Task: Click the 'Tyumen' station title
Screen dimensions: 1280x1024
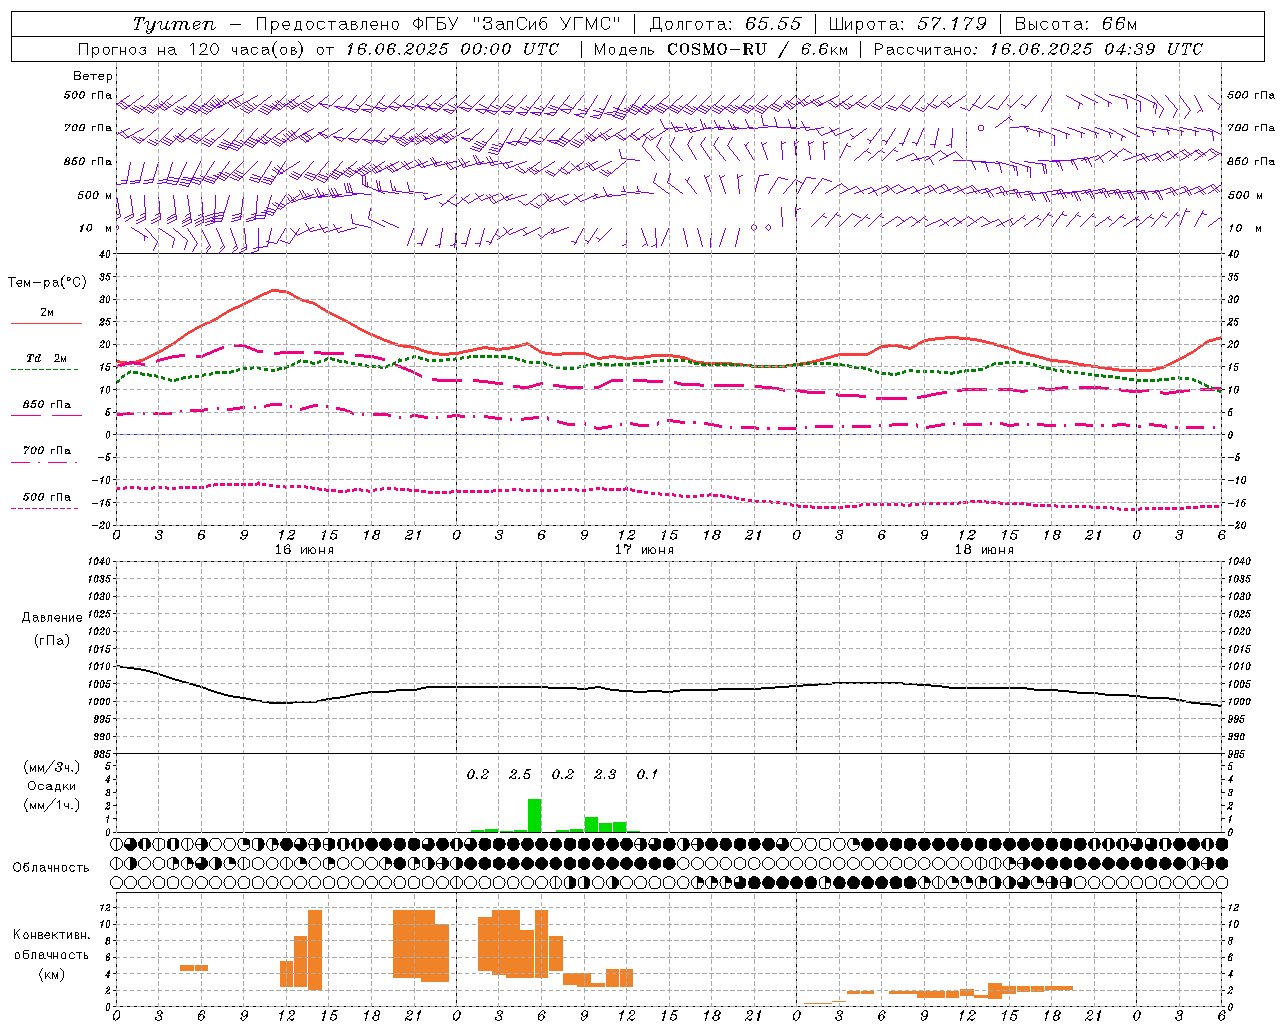Action: (x=173, y=24)
